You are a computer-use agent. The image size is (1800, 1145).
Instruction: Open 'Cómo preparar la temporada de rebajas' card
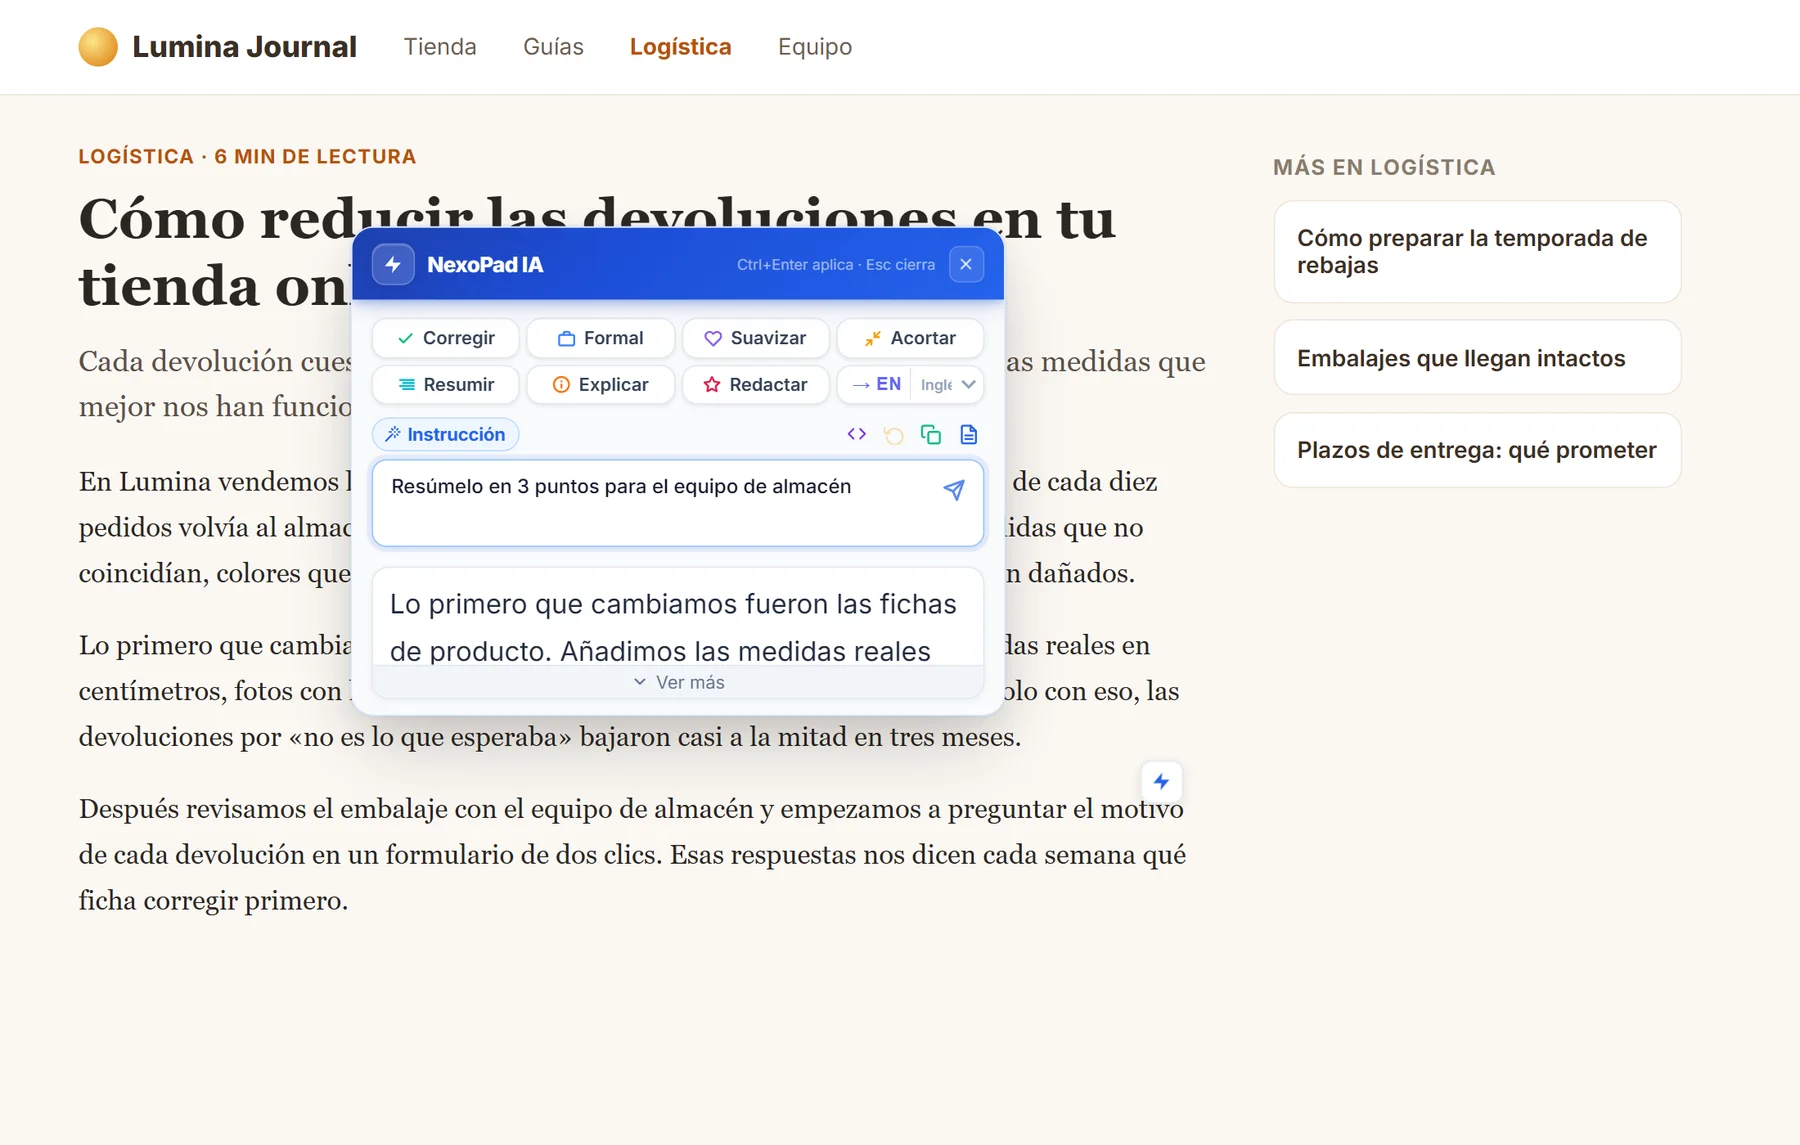click(1477, 252)
